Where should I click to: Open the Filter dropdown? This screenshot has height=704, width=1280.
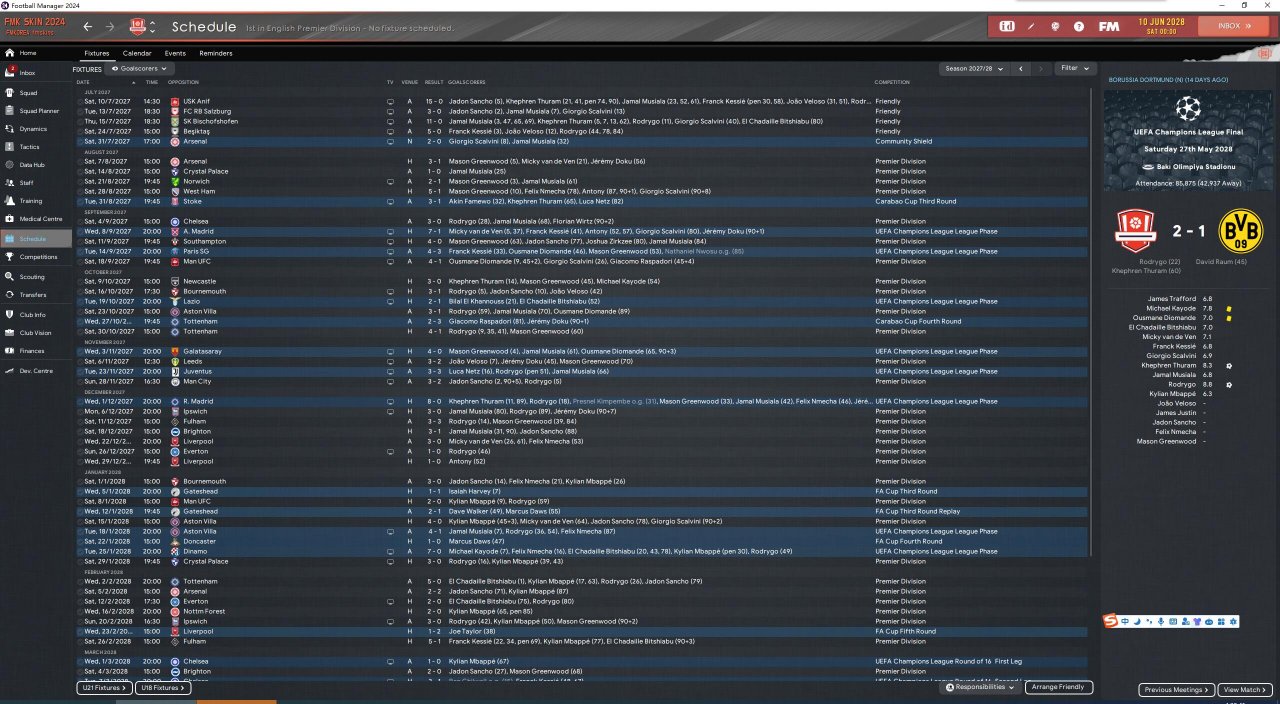coord(1074,68)
